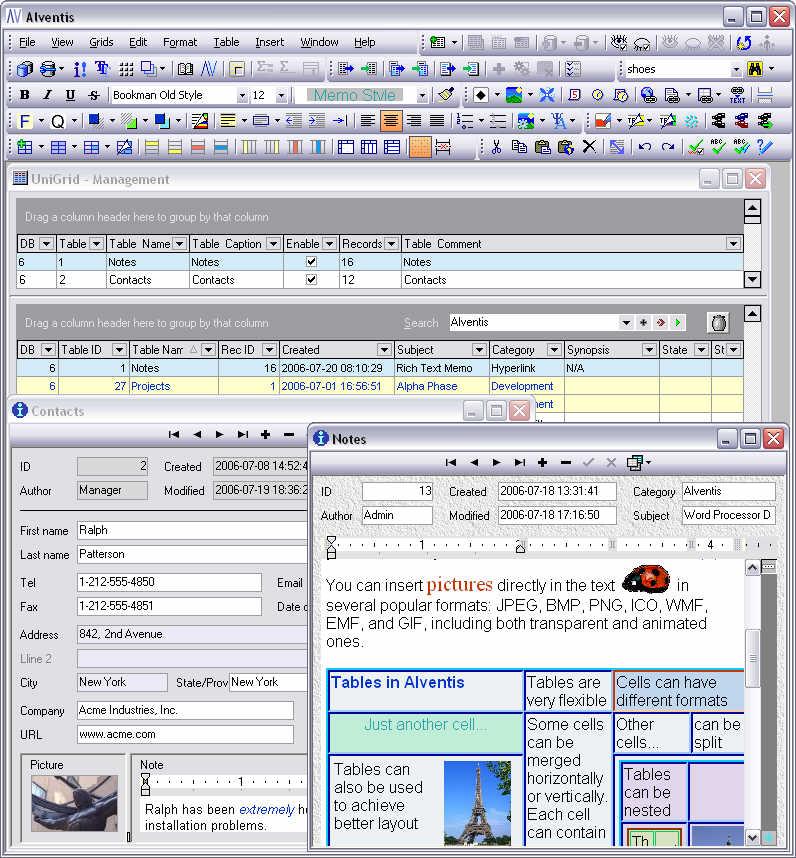The height and width of the screenshot is (858, 796).
Task: Toggle bold formatting in the toolbar
Action: click(25, 95)
